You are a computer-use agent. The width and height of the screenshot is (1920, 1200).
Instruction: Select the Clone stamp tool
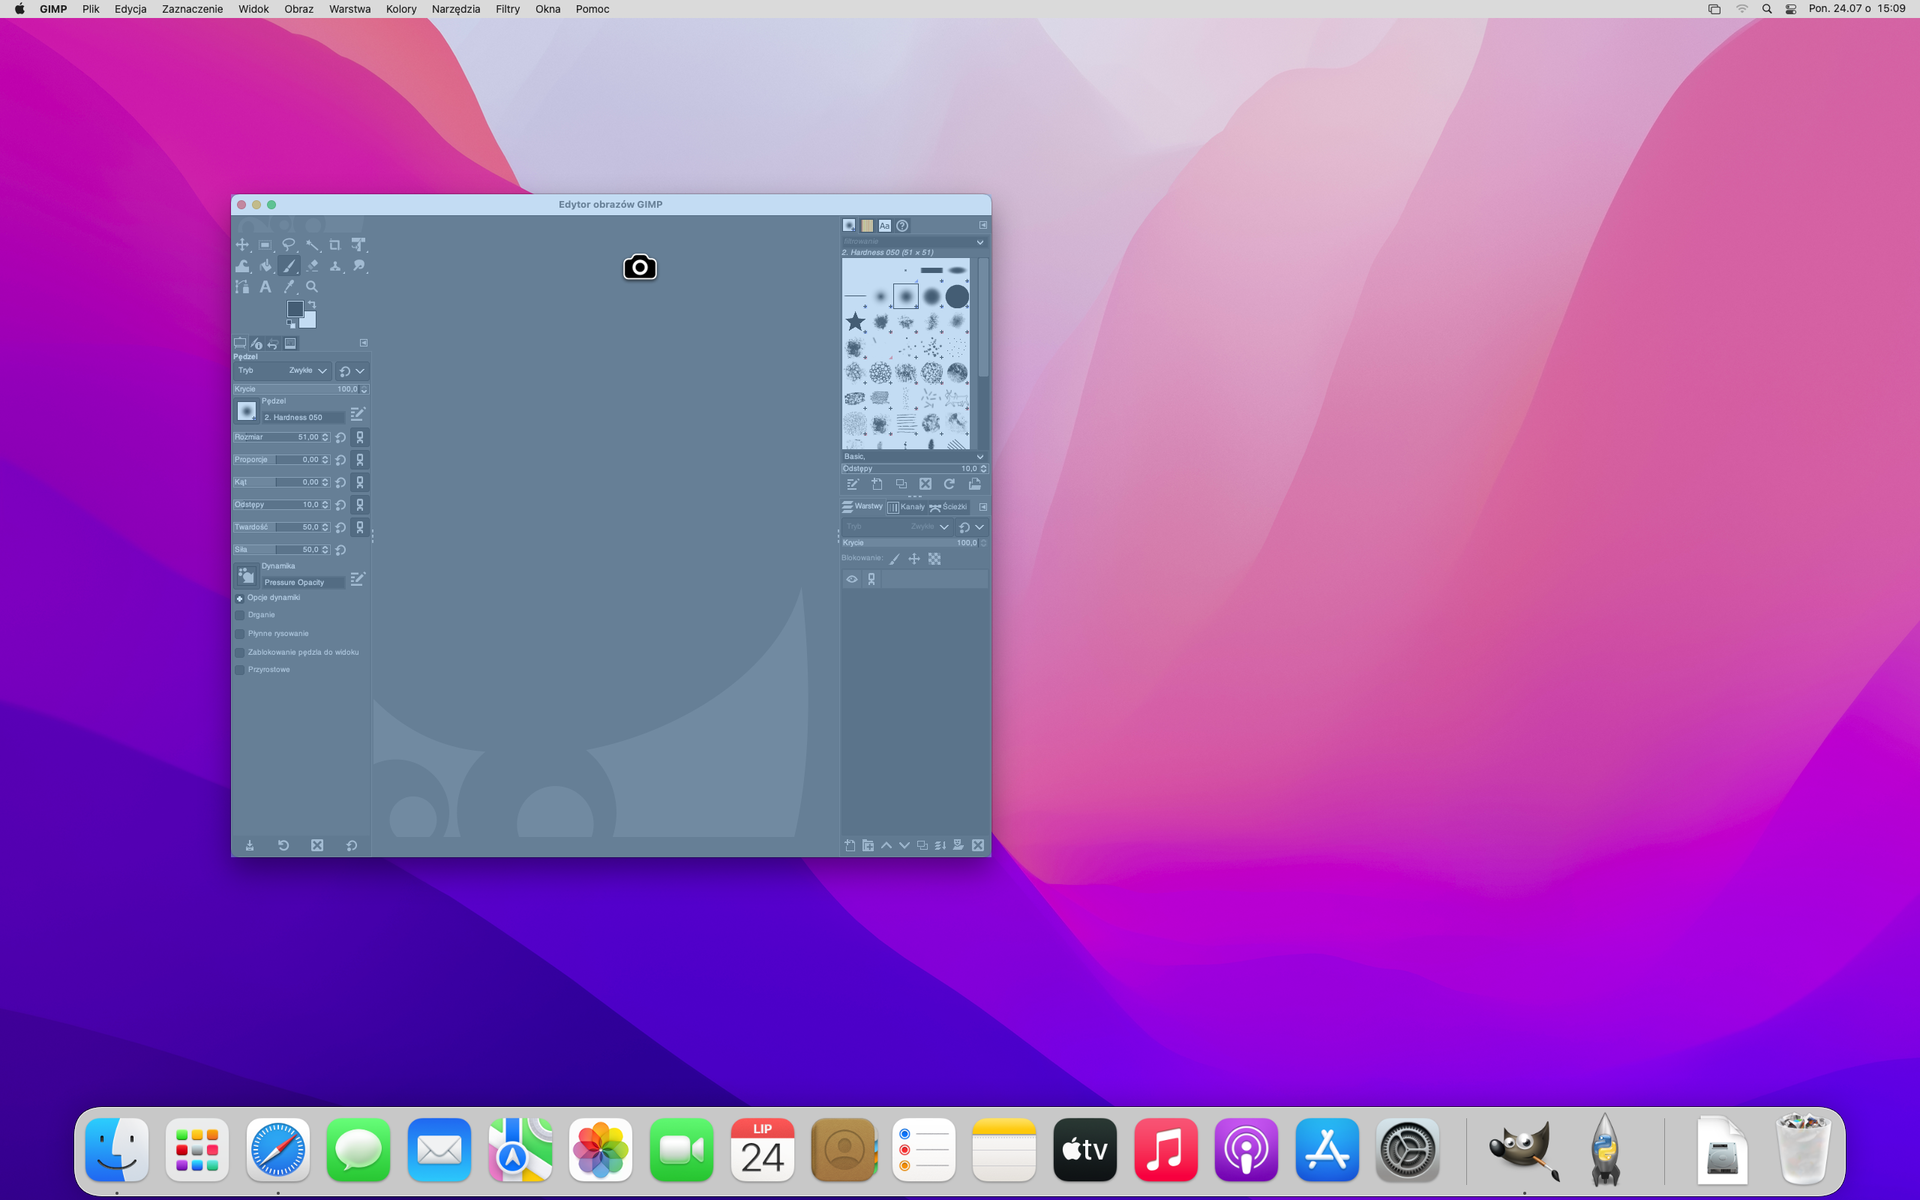[335, 266]
